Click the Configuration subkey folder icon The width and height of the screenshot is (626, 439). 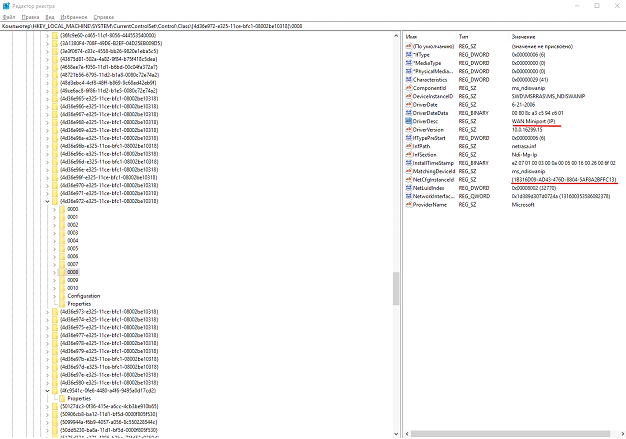(x=61, y=296)
